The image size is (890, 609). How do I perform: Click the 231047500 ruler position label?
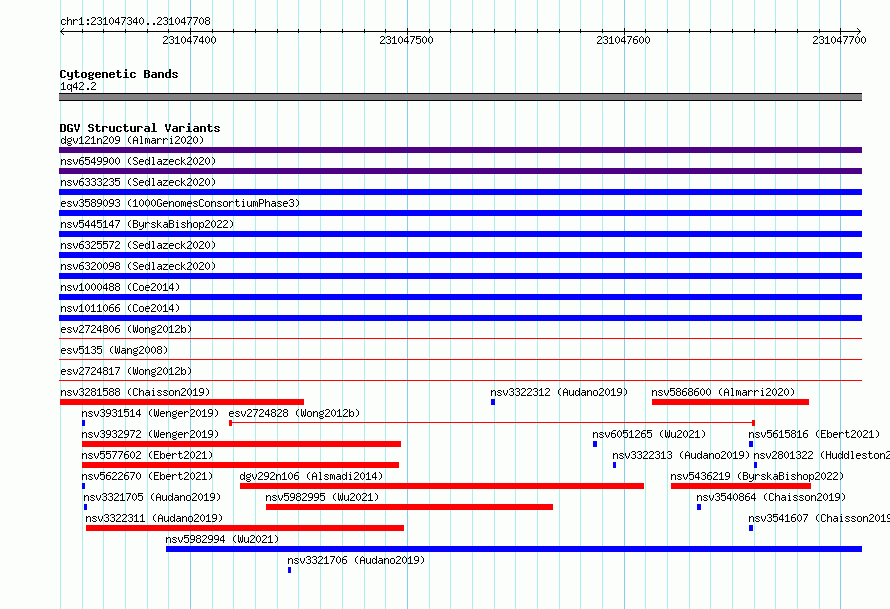pos(406,40)
